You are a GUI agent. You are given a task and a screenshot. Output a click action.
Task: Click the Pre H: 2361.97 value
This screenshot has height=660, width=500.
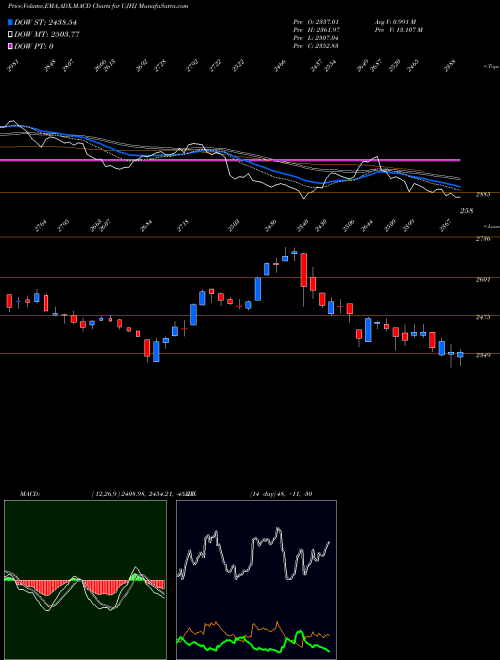316,30
